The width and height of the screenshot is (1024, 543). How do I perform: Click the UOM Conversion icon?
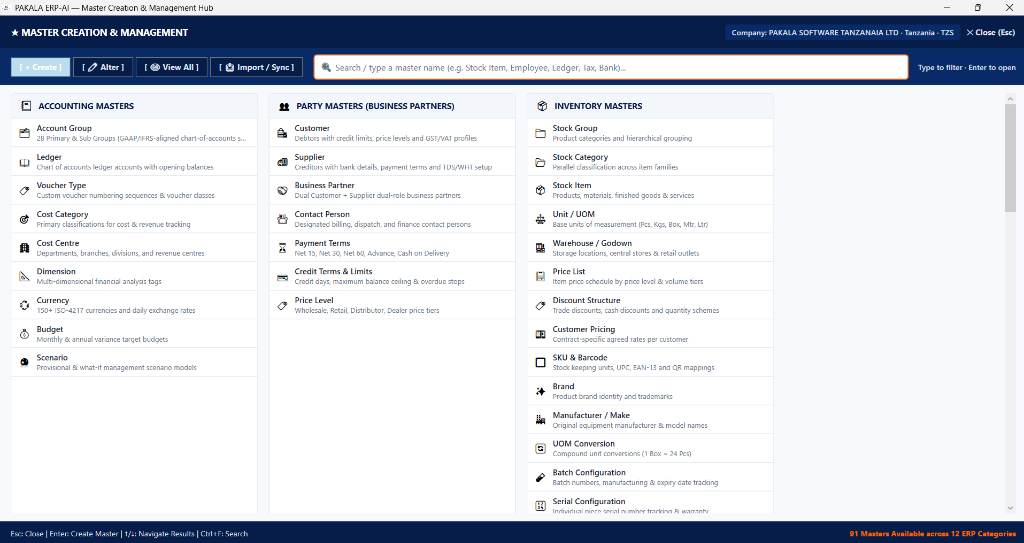[540, 448]
